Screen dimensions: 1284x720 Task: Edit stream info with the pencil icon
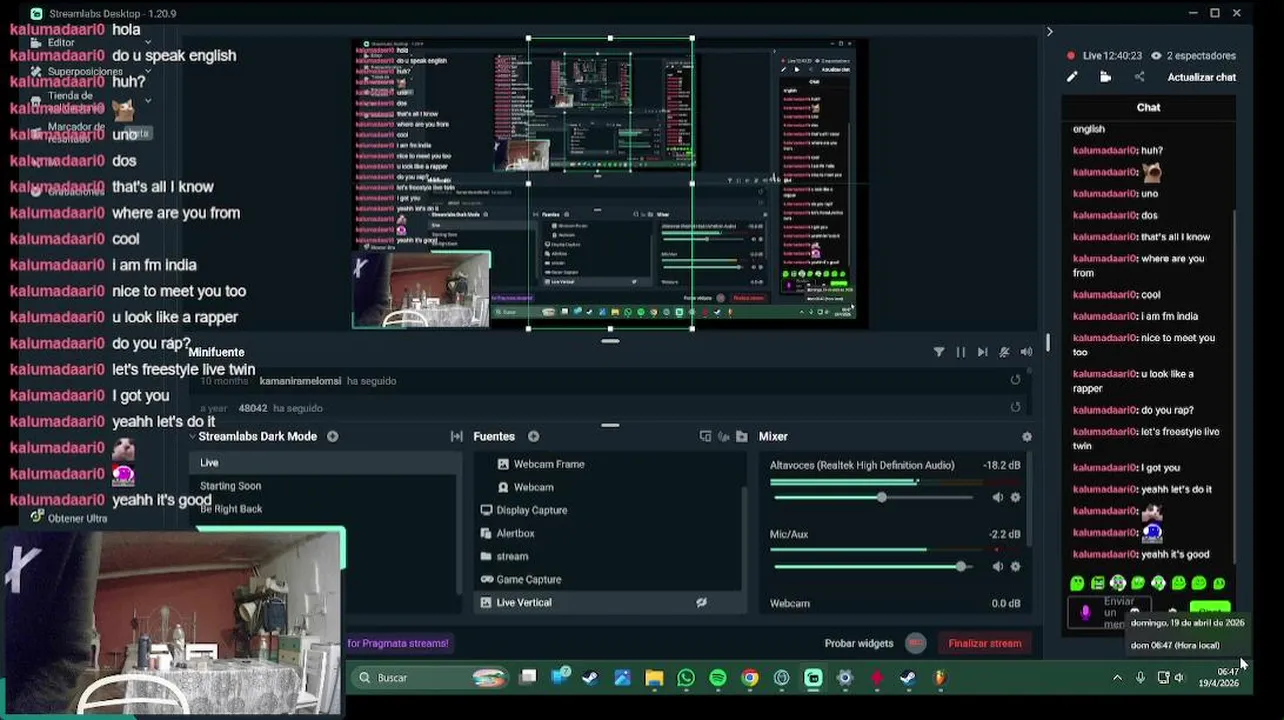pyautogui.click(x=1072, y=77)
